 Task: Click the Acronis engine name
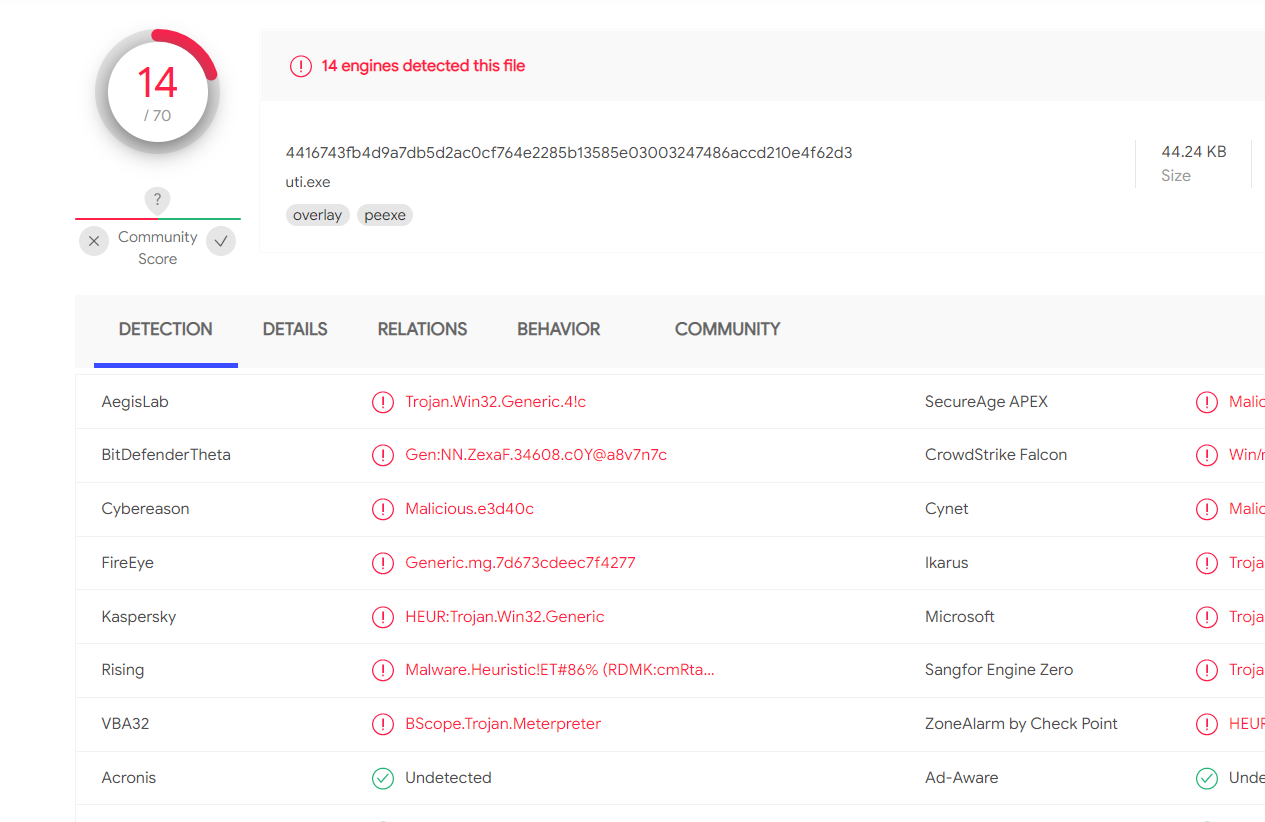pos(129,778)
